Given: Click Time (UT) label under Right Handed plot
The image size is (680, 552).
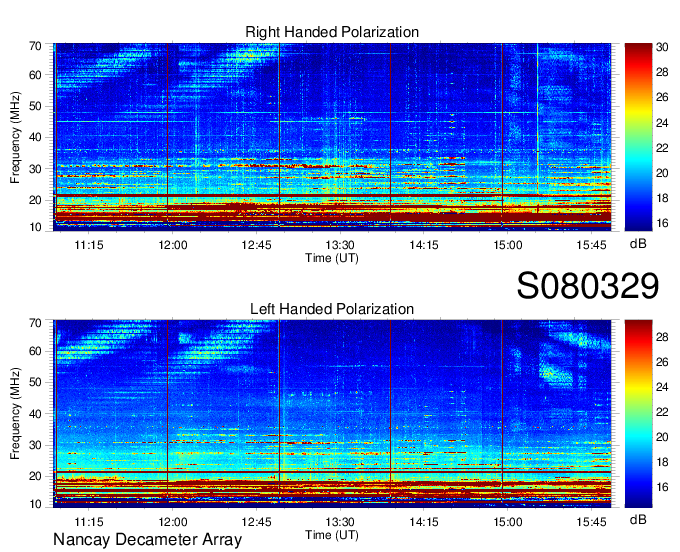Looking at the screenshot, I should point(332,258).
